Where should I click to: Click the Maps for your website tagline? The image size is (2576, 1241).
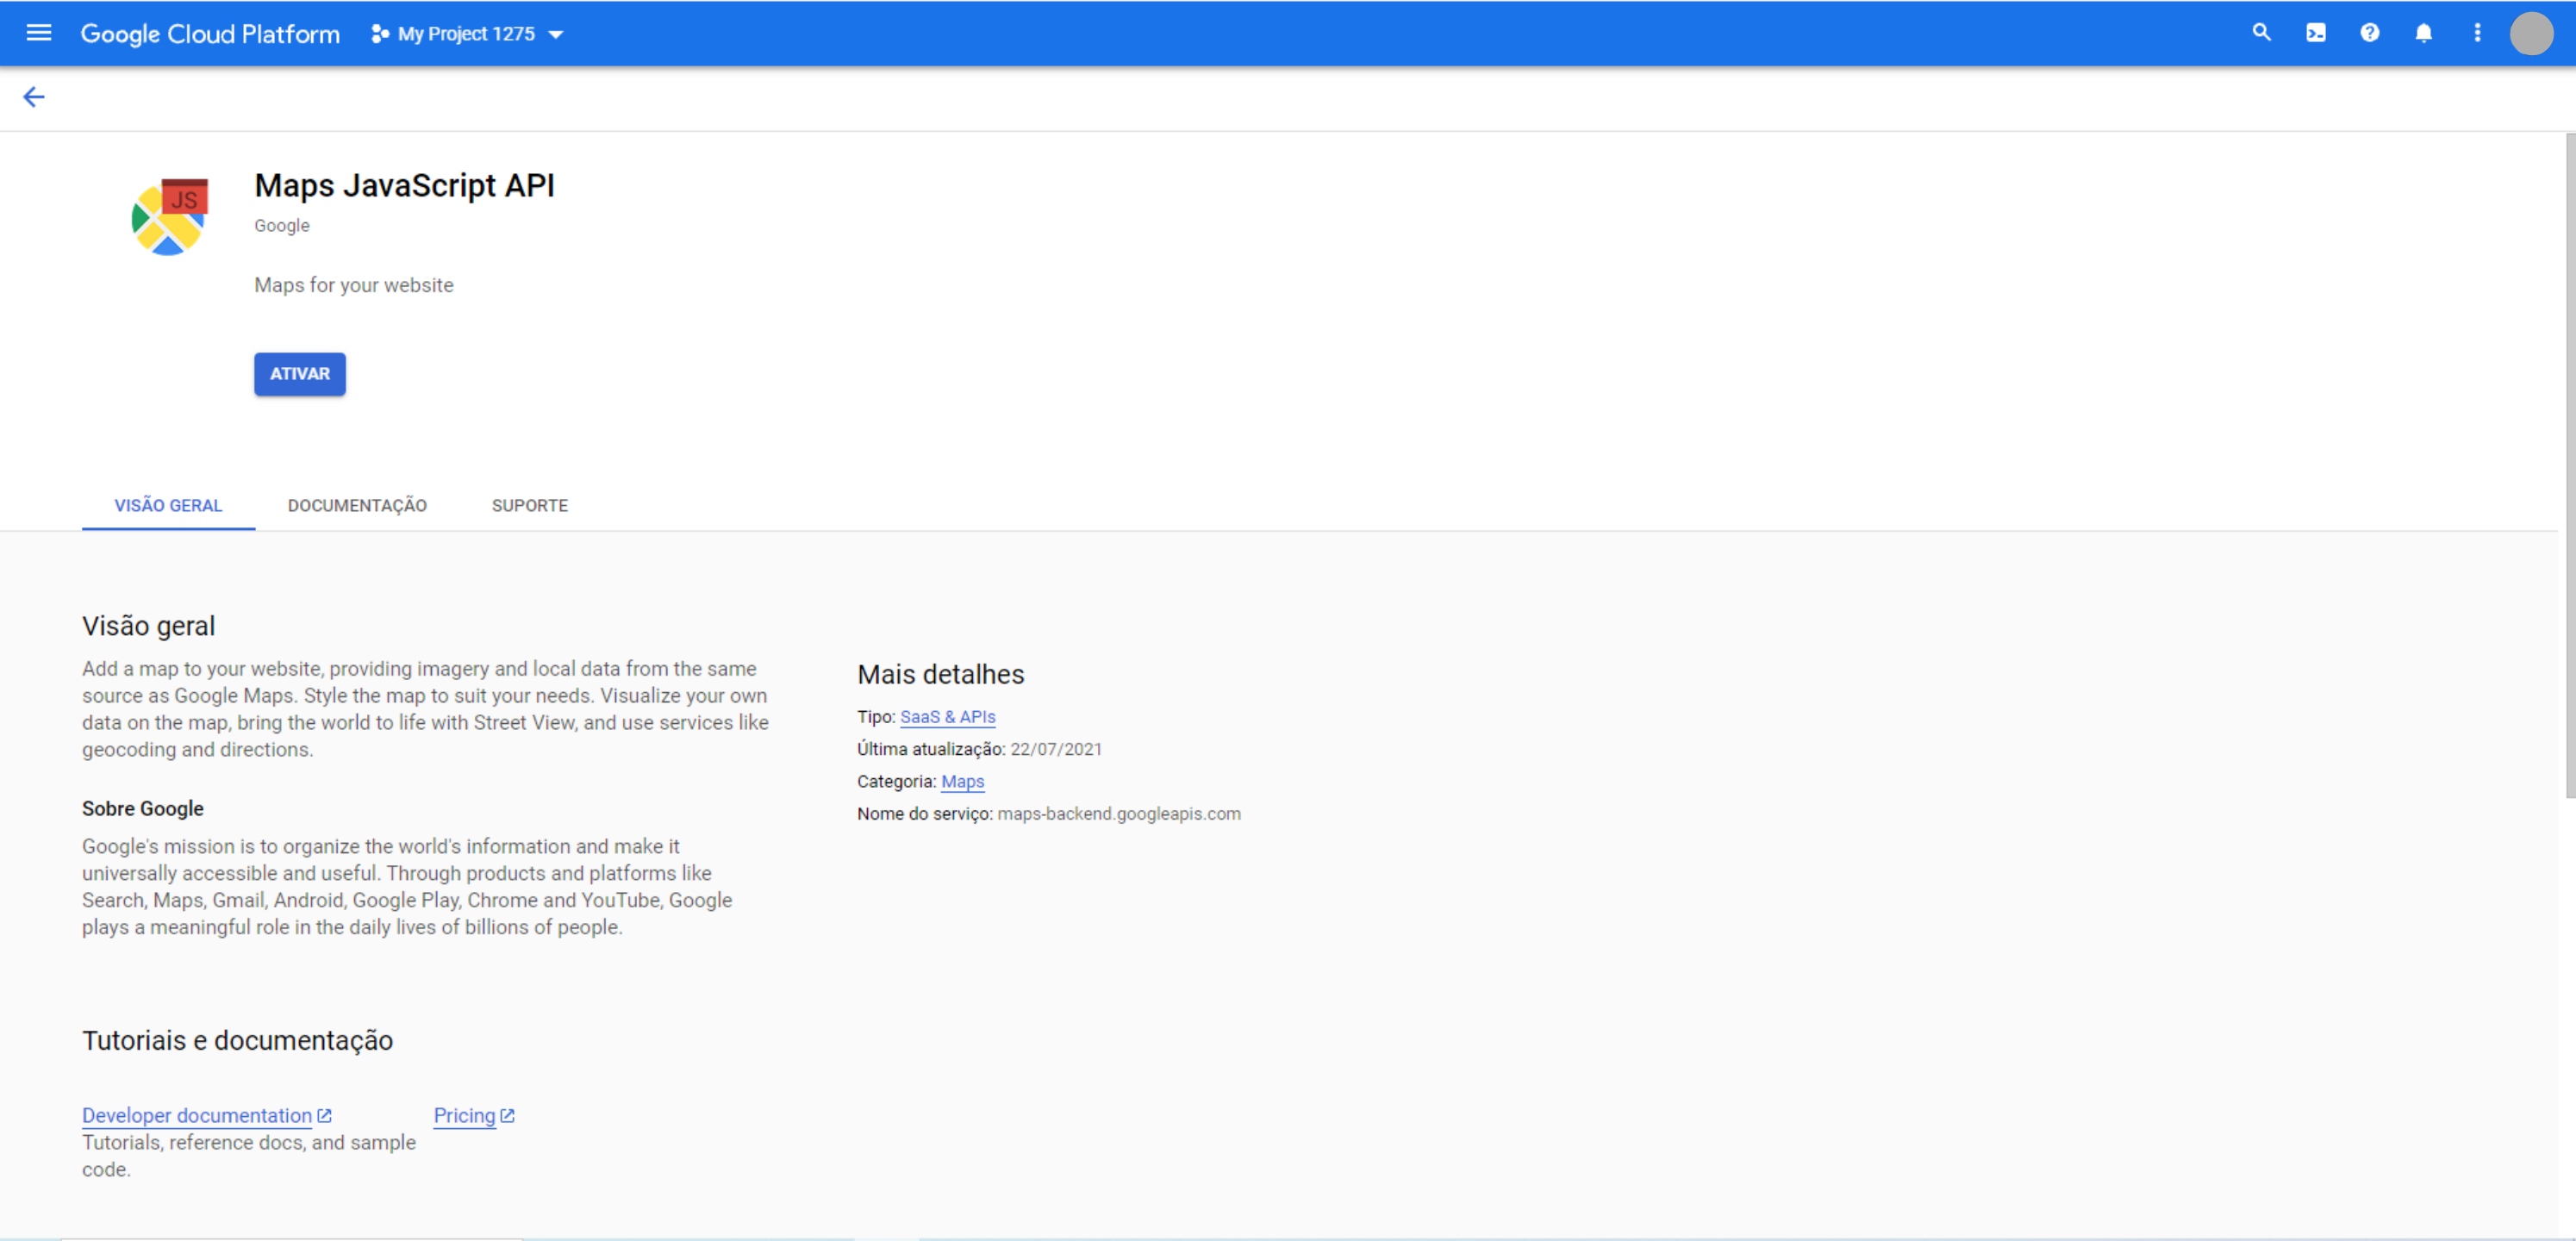(x=354, y=285)
